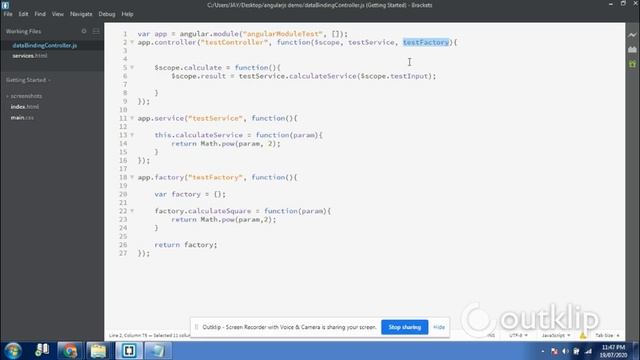Click calculateService call on line 6
Screen dimensions: 640x360
[322, 76]
